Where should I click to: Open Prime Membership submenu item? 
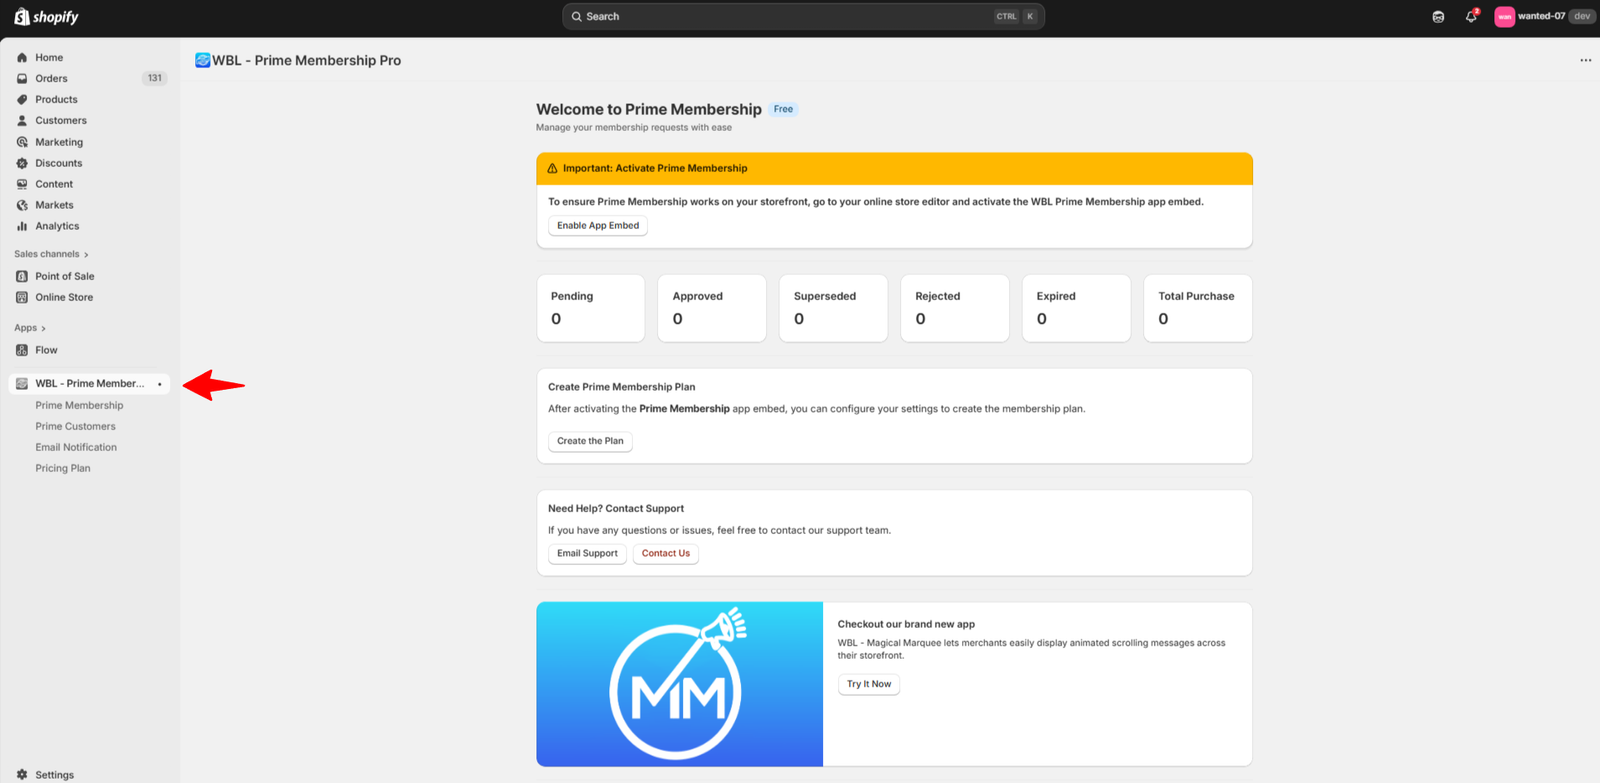tap(79, 405)
